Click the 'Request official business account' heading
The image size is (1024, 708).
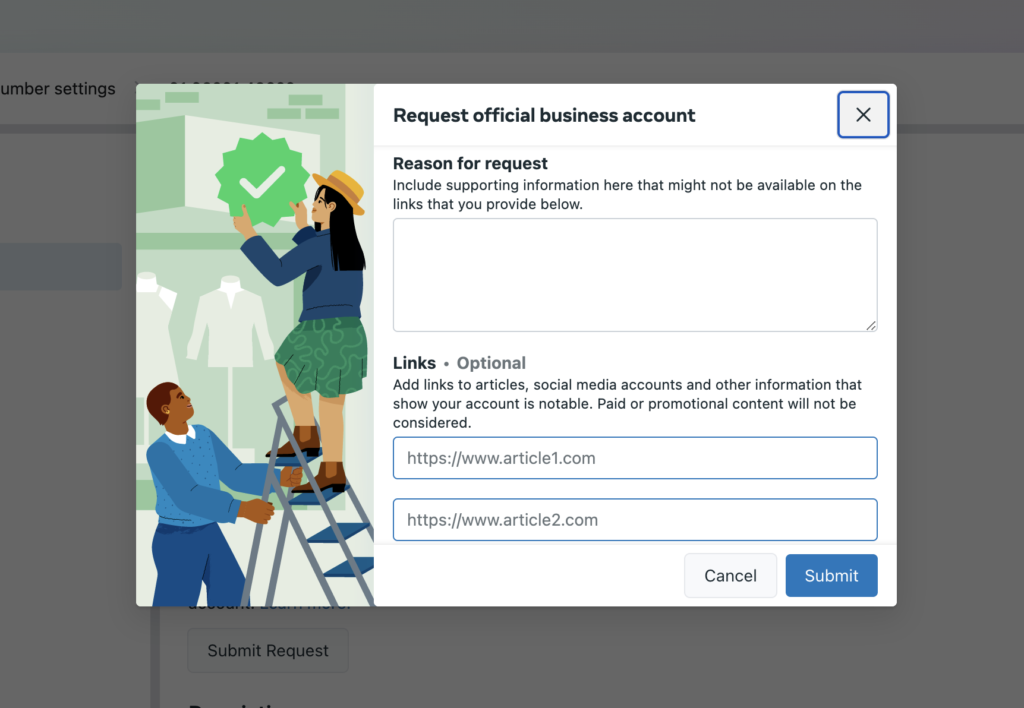point(544,116)
